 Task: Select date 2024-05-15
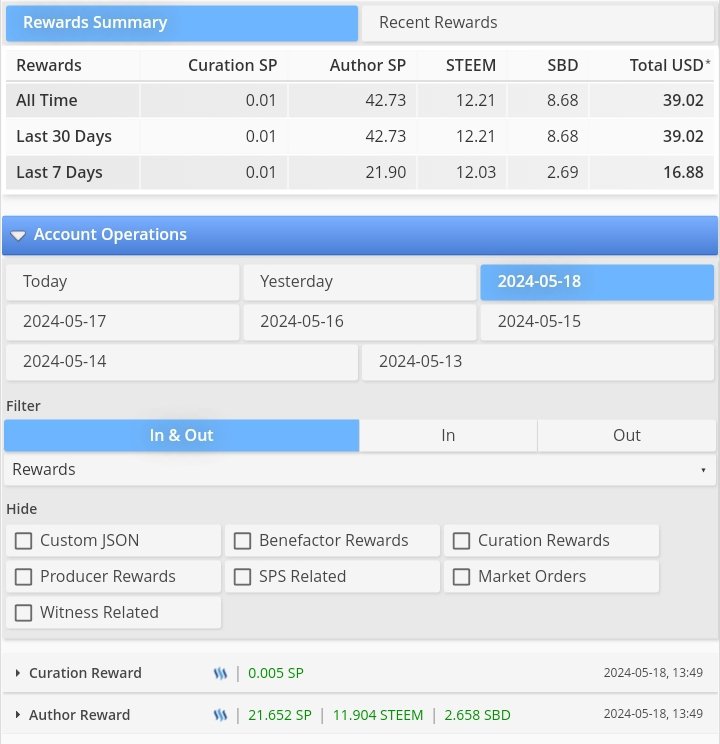click(597, 322)
